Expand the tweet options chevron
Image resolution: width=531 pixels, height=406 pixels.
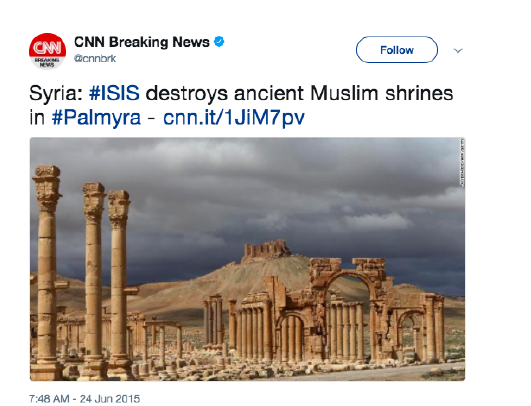point(458,51)
